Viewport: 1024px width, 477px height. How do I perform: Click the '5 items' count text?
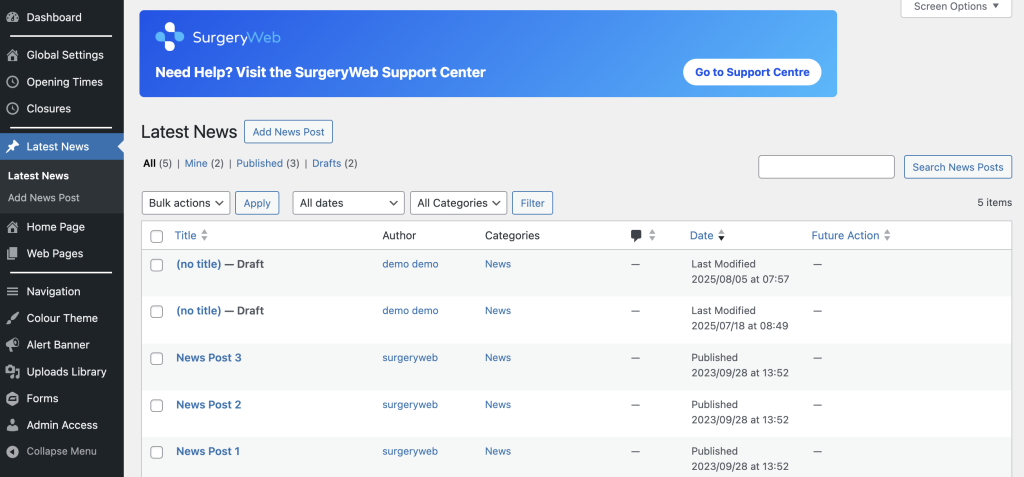pos(995,203)
